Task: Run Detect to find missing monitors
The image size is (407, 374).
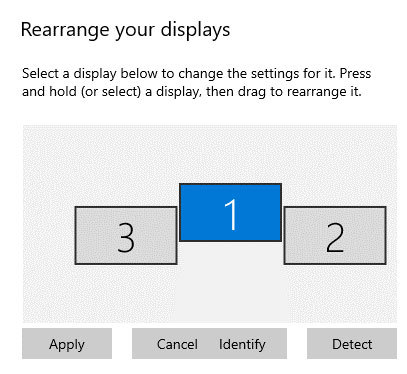Action: tap(352, 344)
